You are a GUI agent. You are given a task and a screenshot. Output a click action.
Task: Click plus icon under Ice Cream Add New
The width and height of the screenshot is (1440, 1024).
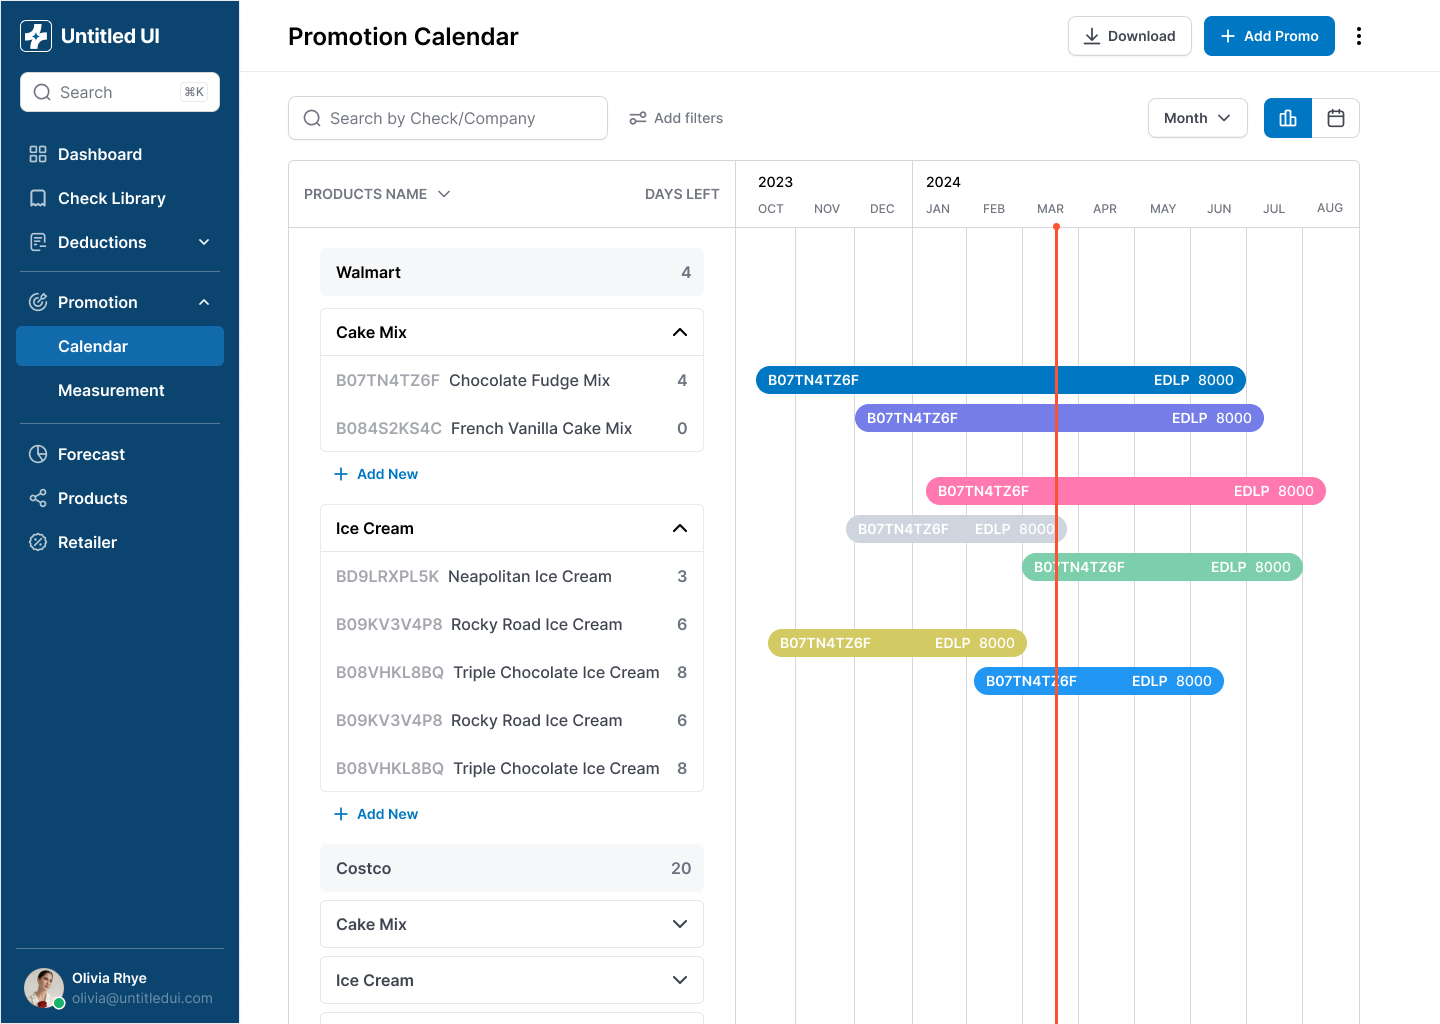click(x=341, y=814)
